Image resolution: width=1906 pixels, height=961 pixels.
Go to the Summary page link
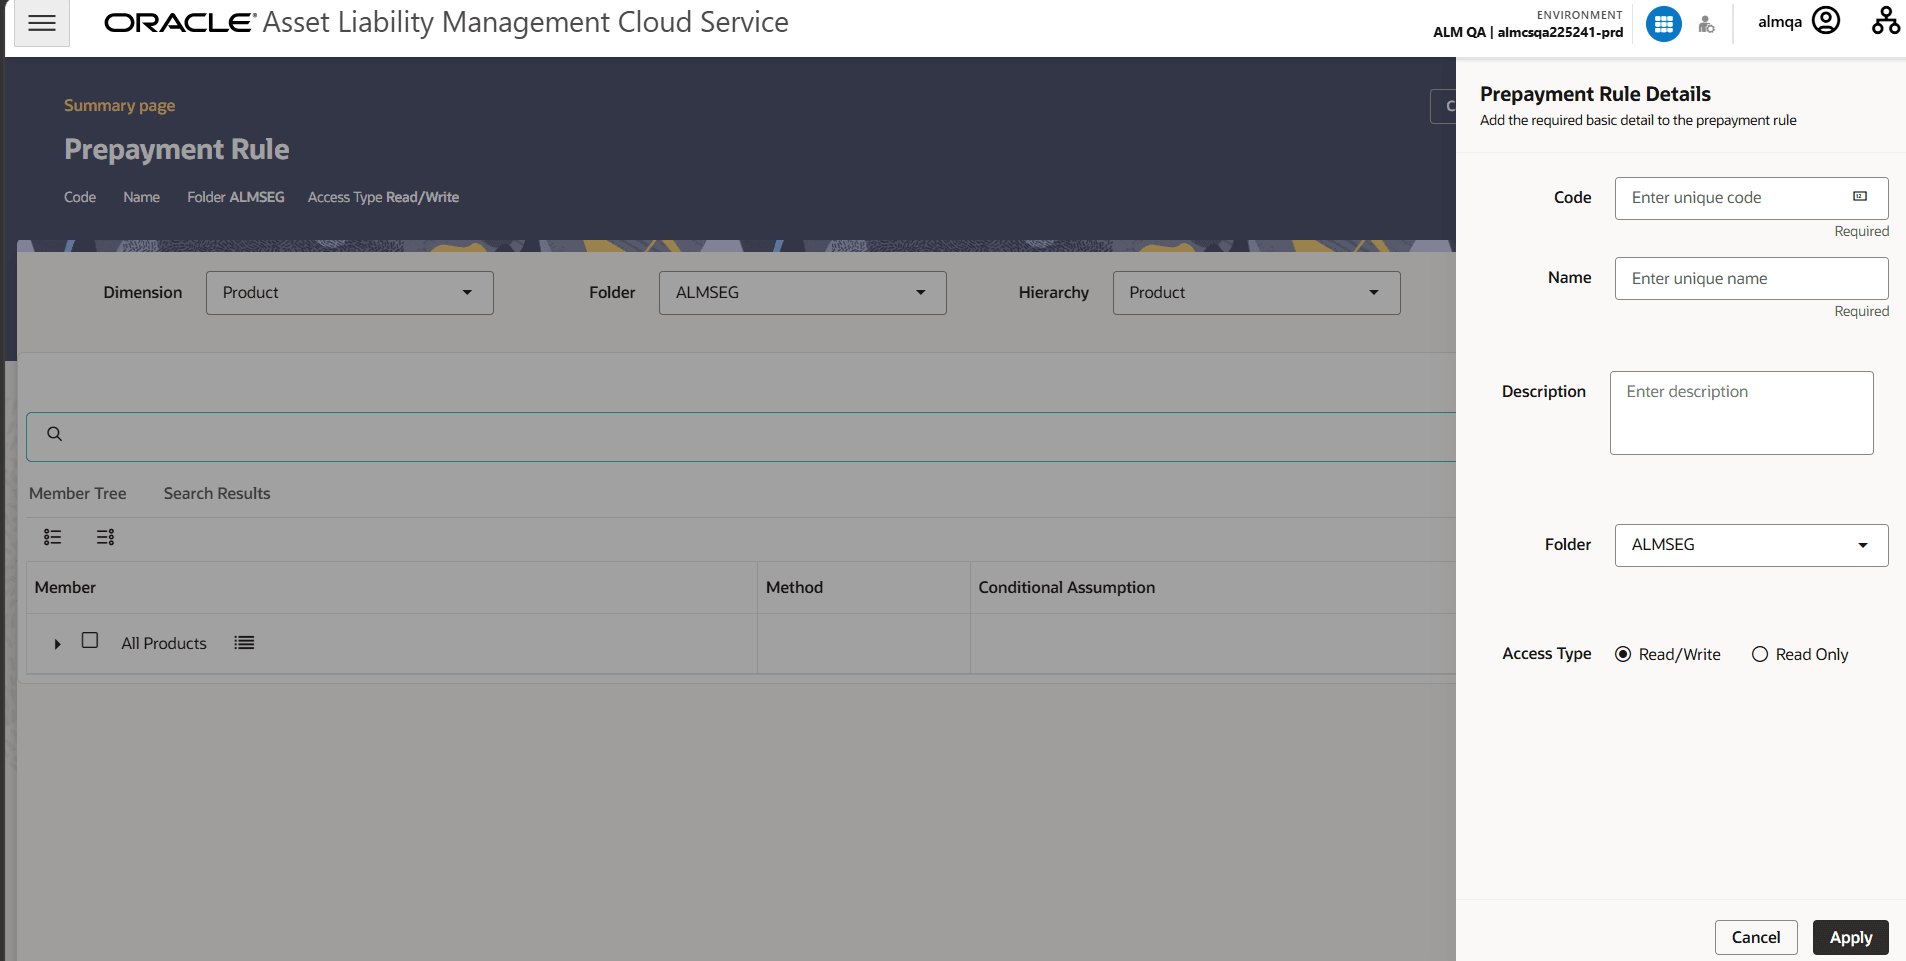tap(119, 105)
